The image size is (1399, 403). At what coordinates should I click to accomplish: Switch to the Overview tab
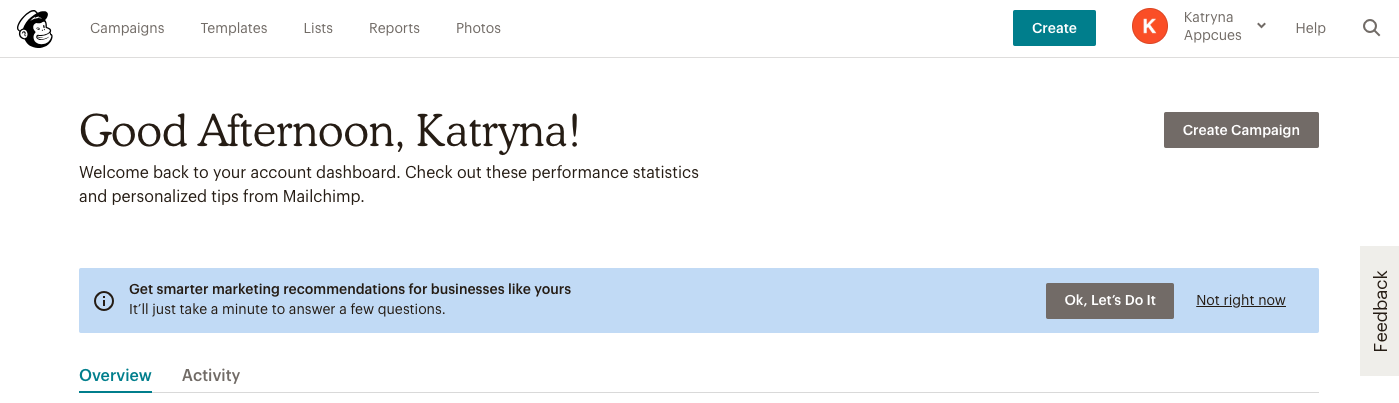click(115, 376)
